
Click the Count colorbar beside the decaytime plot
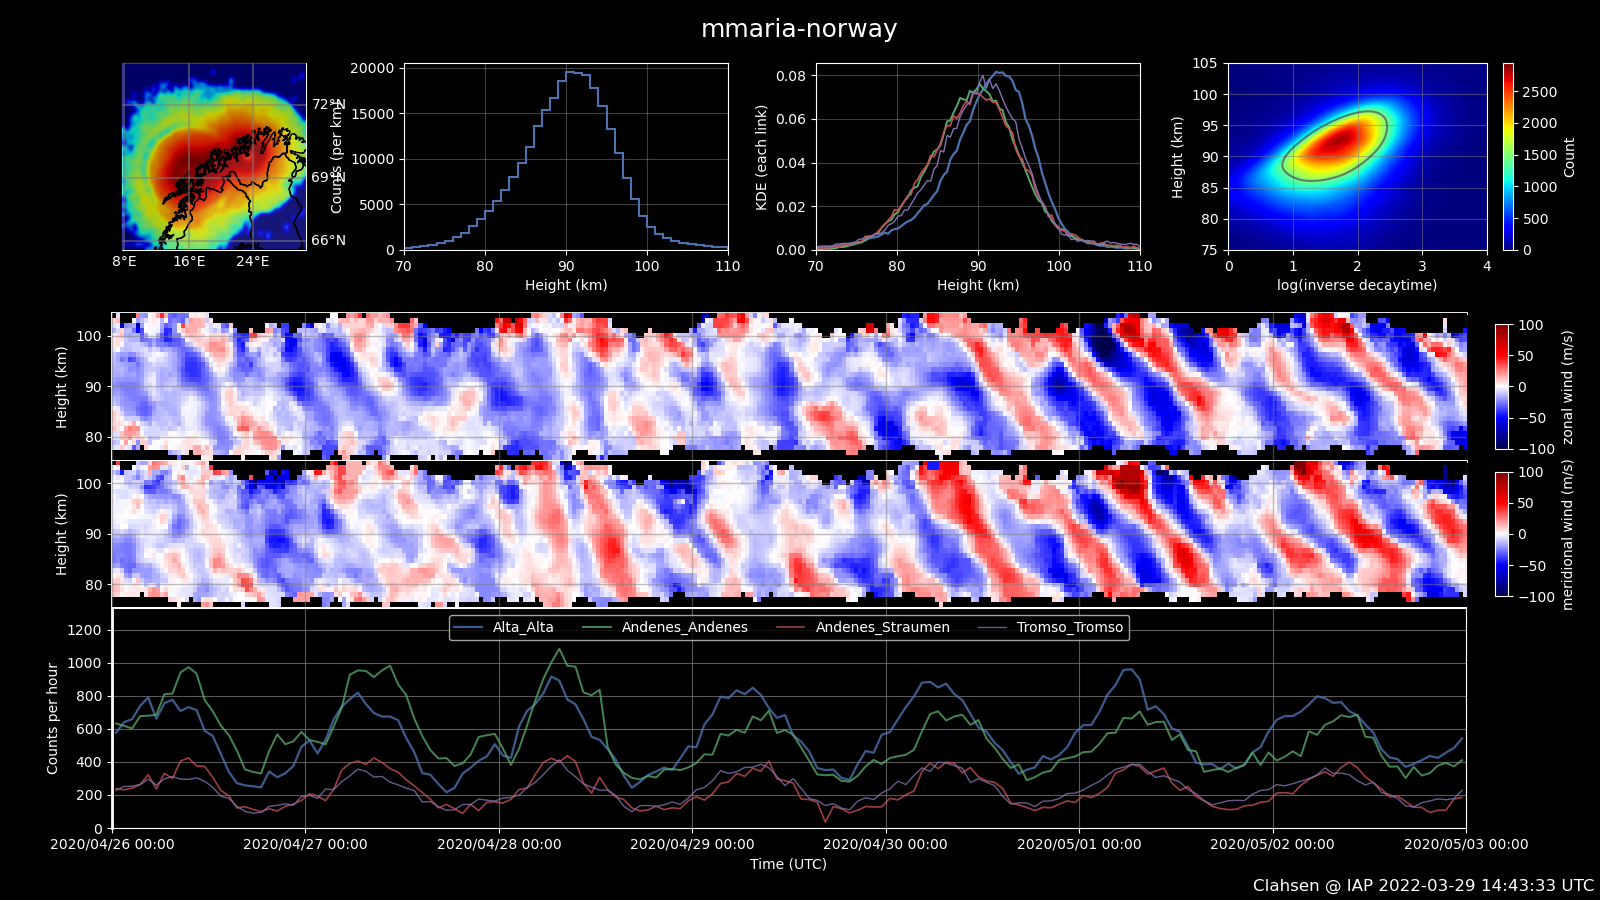point(1508,157)
